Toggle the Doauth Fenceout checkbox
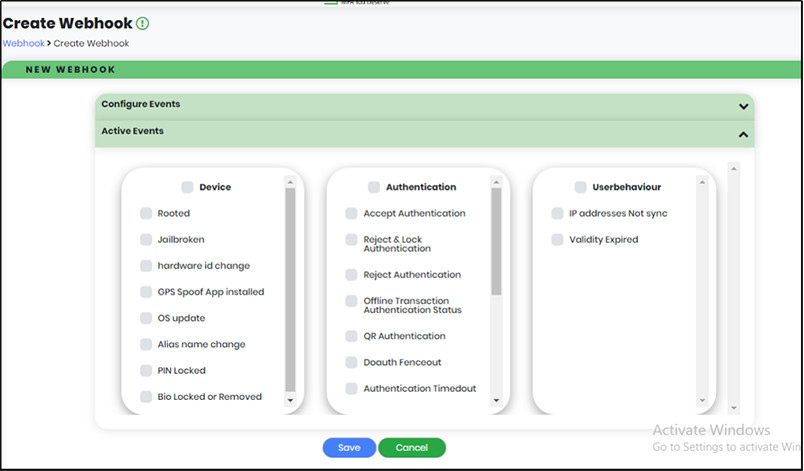This screenshot has width=804, height=471. point(351,362)
